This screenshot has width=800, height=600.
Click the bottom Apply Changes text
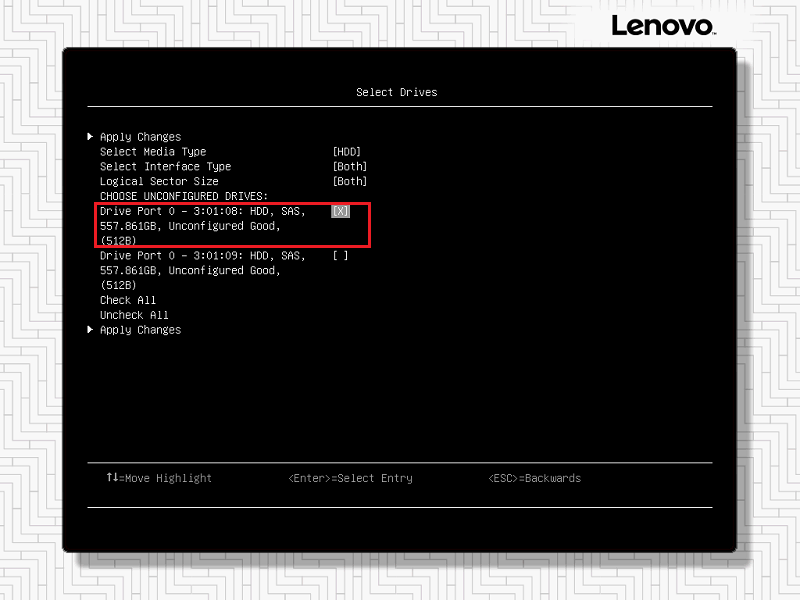(140, 330)
